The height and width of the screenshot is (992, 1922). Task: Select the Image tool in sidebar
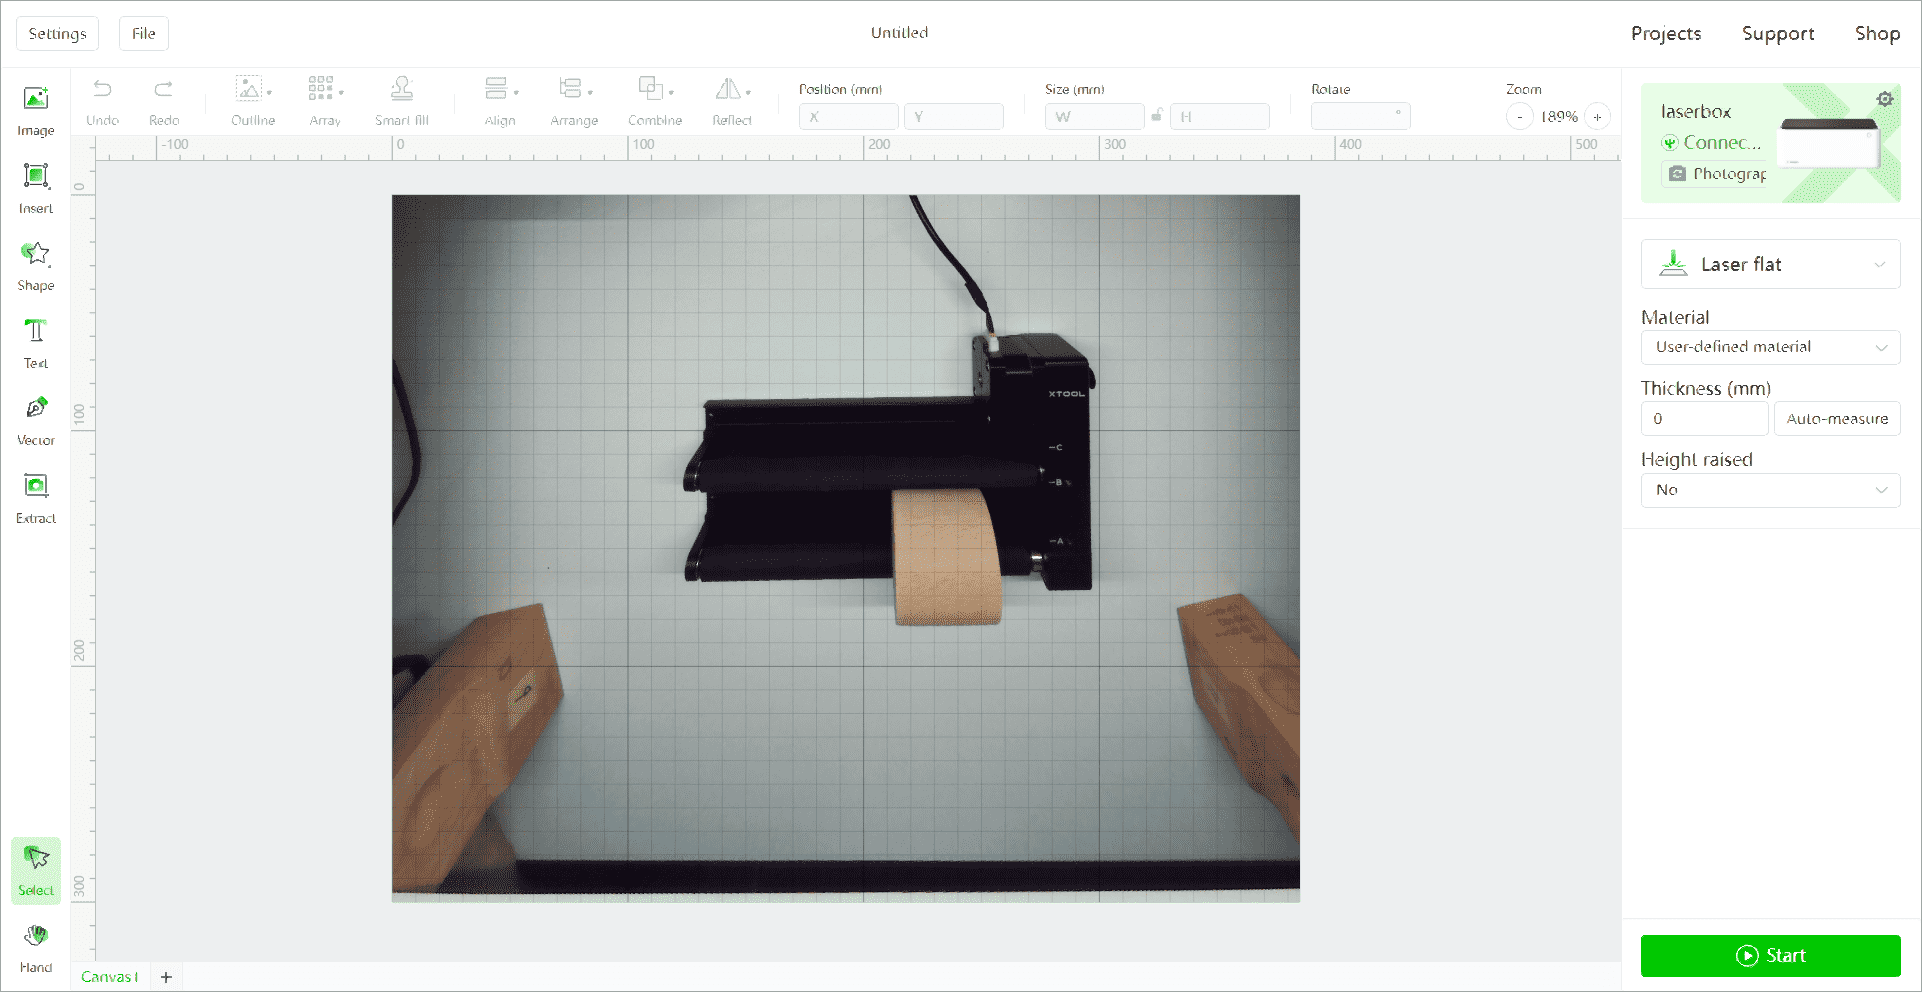click(x=36, y=111)
